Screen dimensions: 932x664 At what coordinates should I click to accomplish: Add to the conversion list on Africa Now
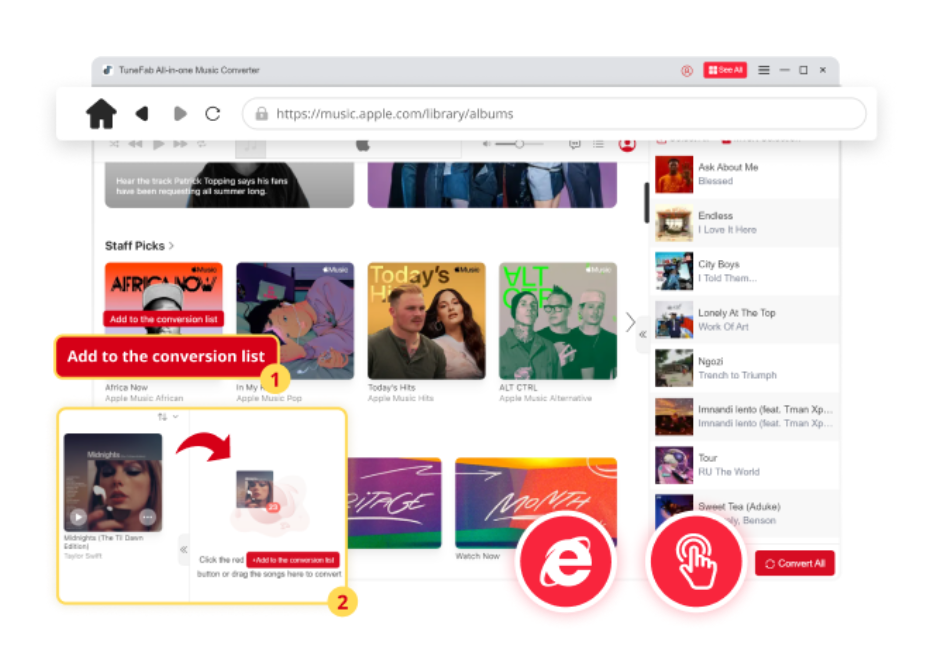pyautogui.click(x=163, y=319)
